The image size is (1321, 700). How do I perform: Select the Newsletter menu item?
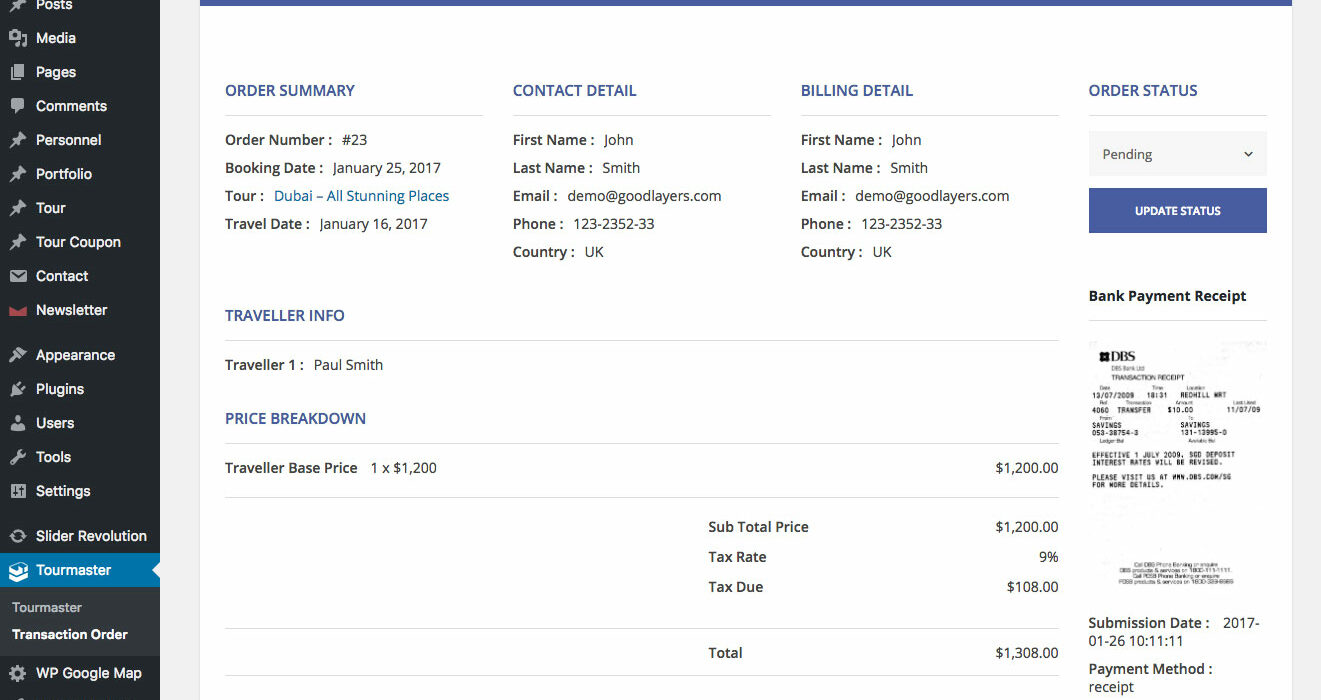click(x=71, y=310)
